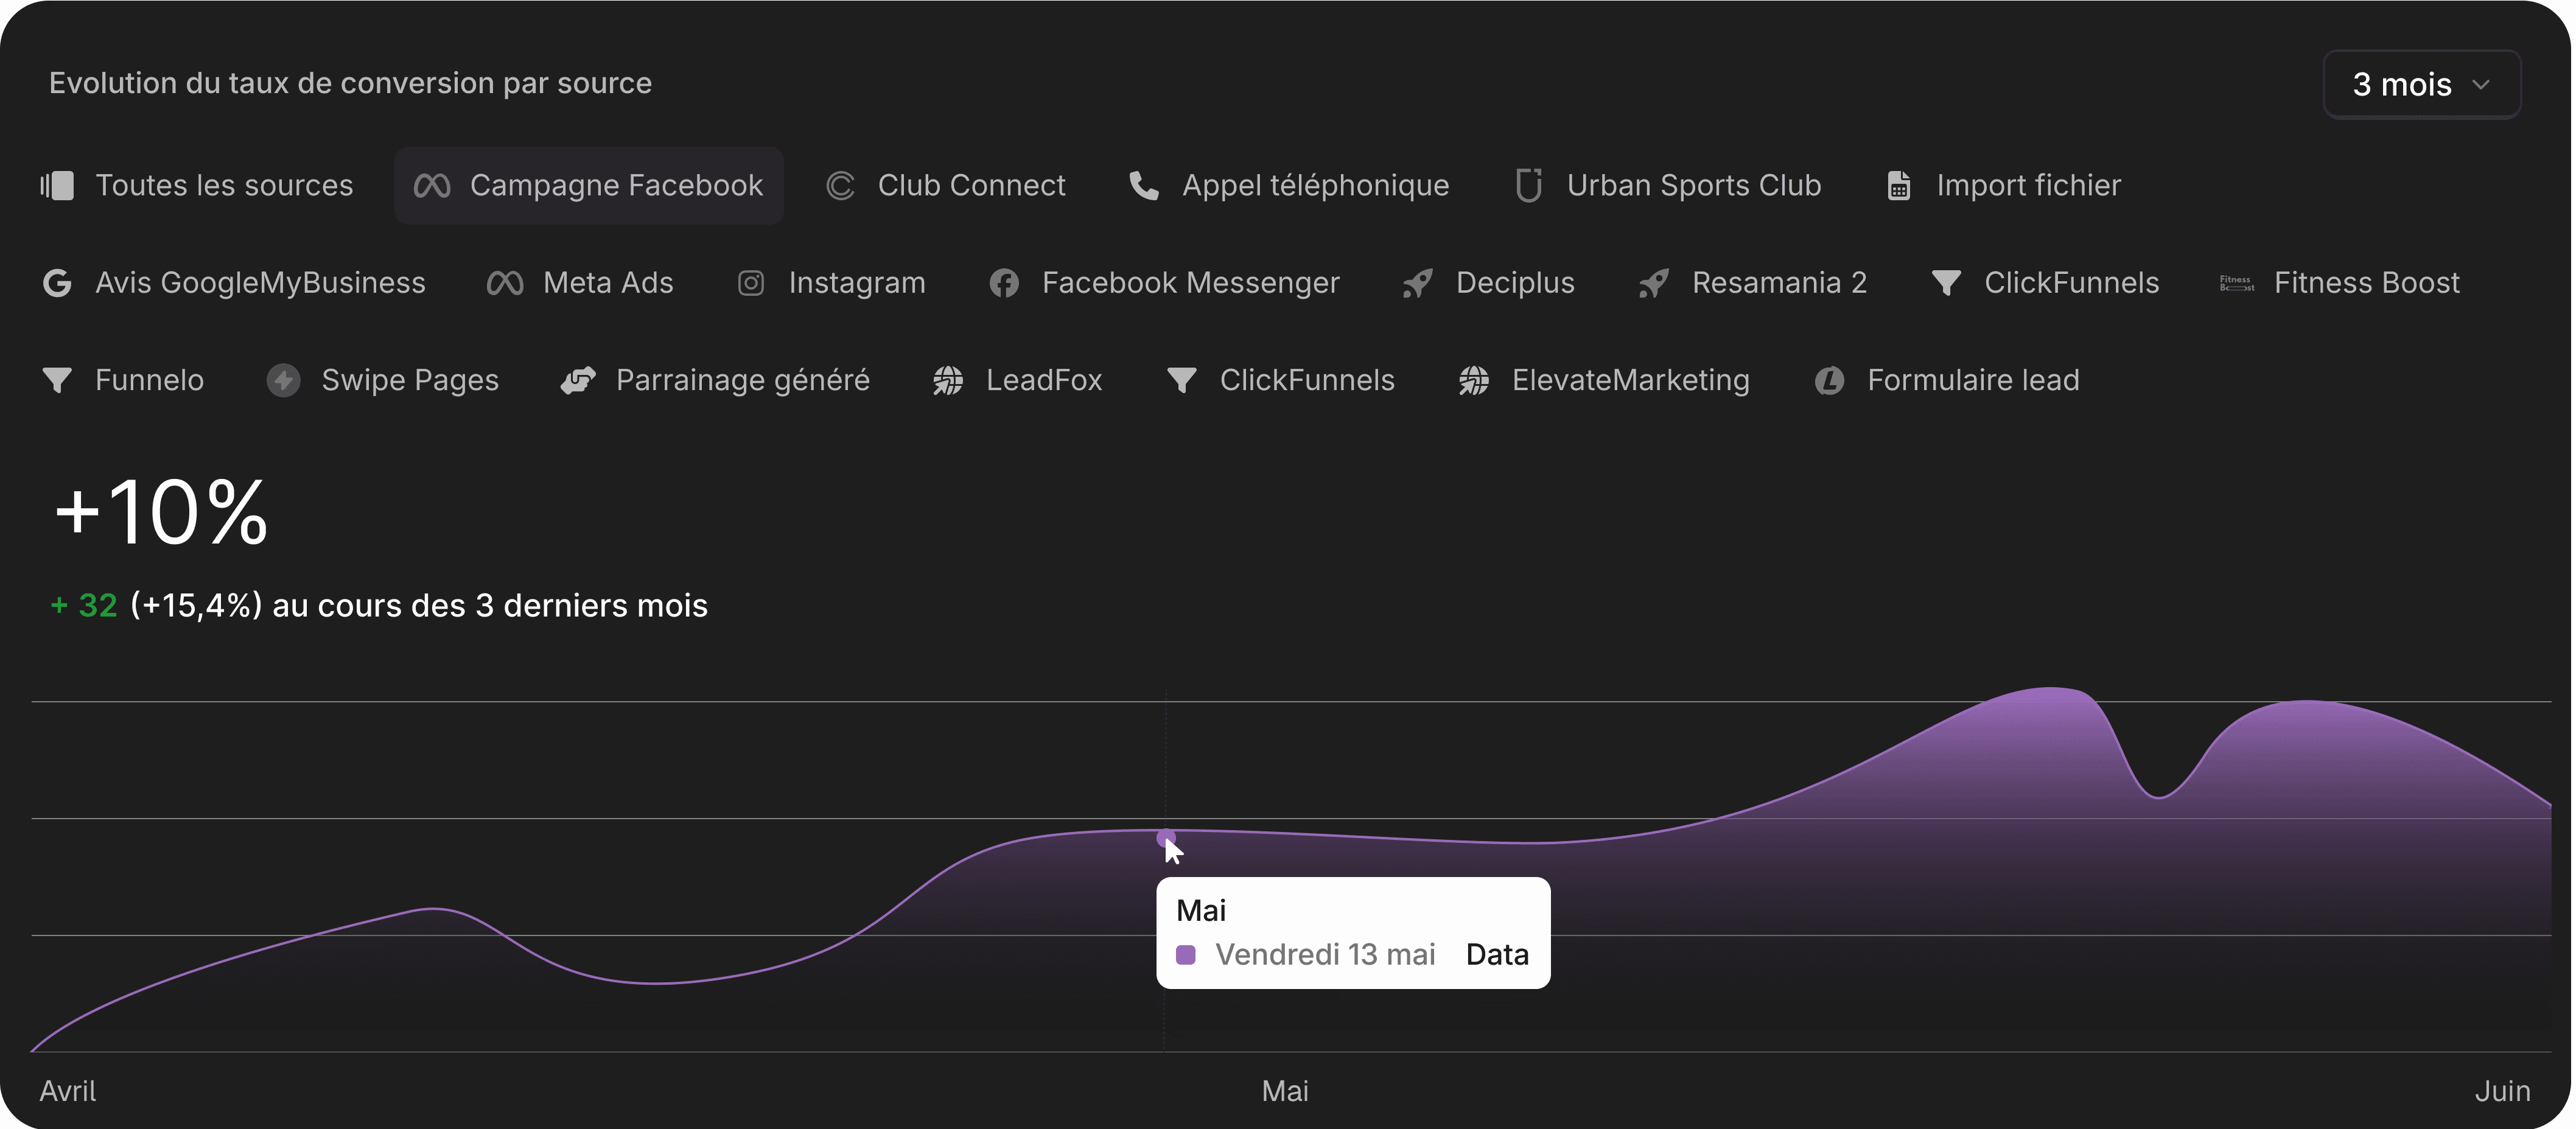Click the Import fichier document icon
This screenshot has height=1129, width=2576.
[x=1898, y=185]
